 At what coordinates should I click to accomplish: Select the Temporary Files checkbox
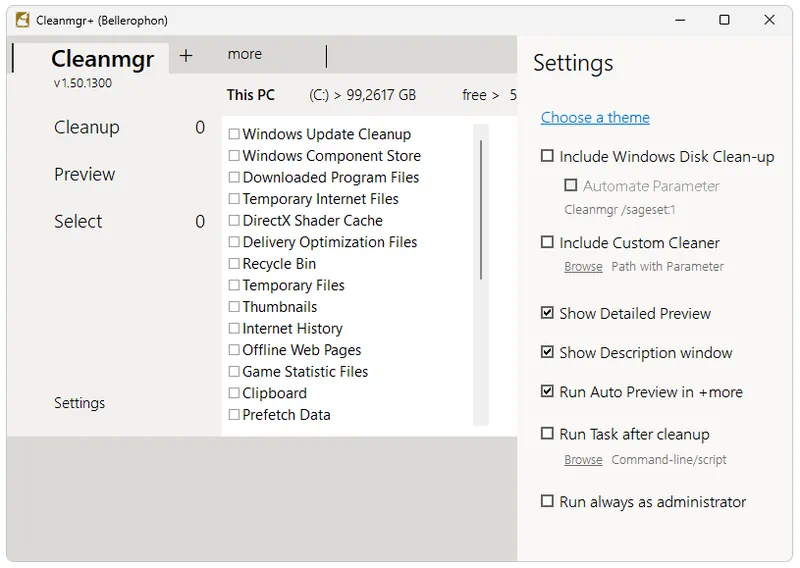pyautogui.click(x=234, y=285)
